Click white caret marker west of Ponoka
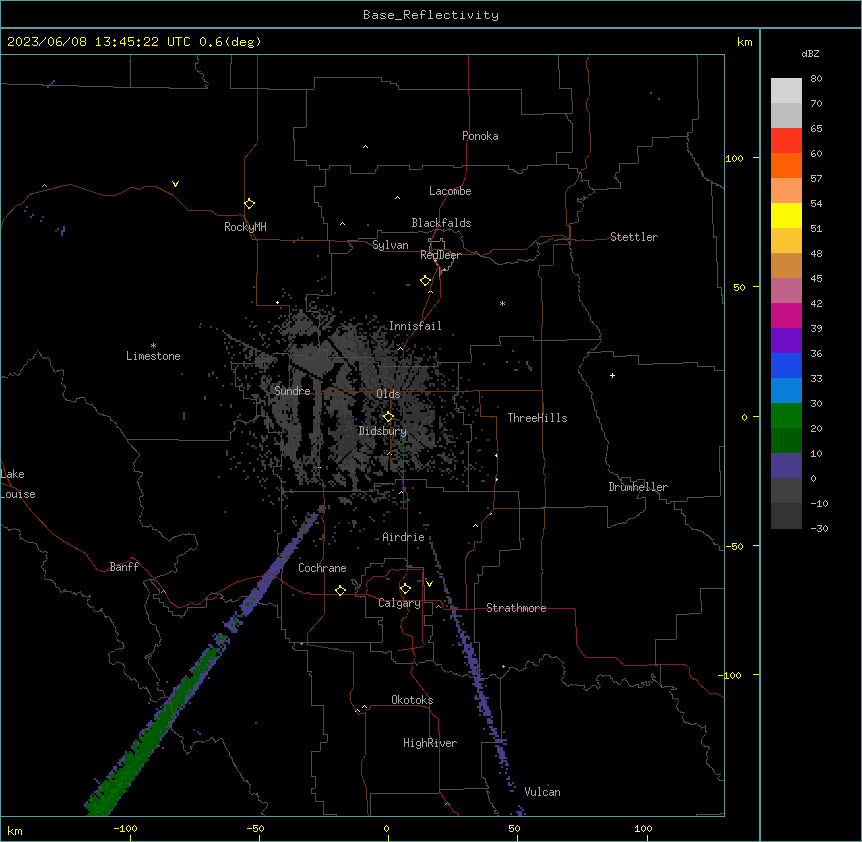Viewport: 862px width, 842px height. pos(366,147)
